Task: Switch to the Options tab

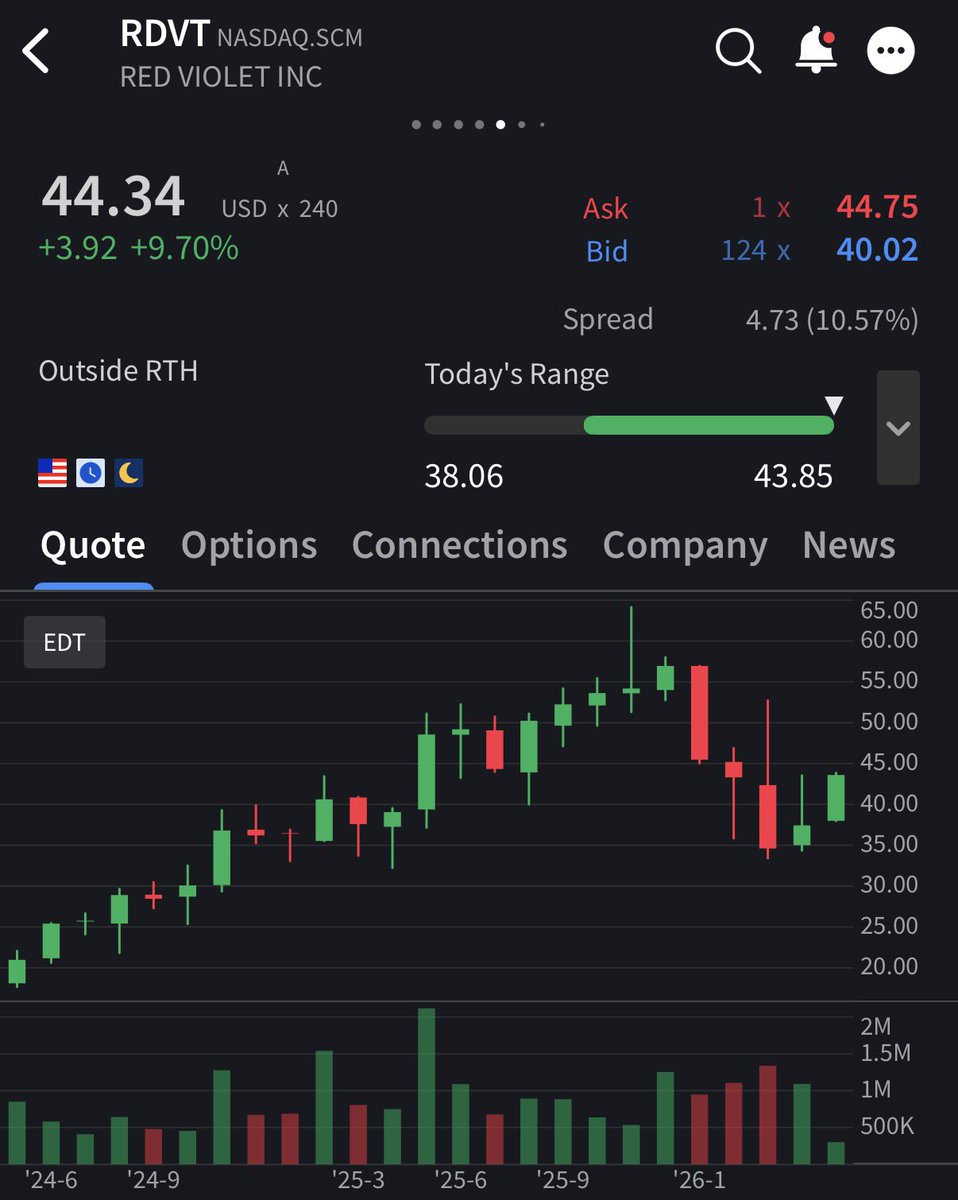Action: point(249,545)
